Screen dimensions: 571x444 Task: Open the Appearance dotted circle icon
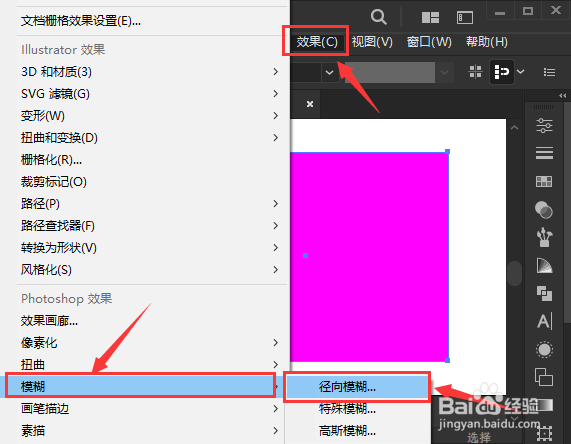click(x=544, y=350)
